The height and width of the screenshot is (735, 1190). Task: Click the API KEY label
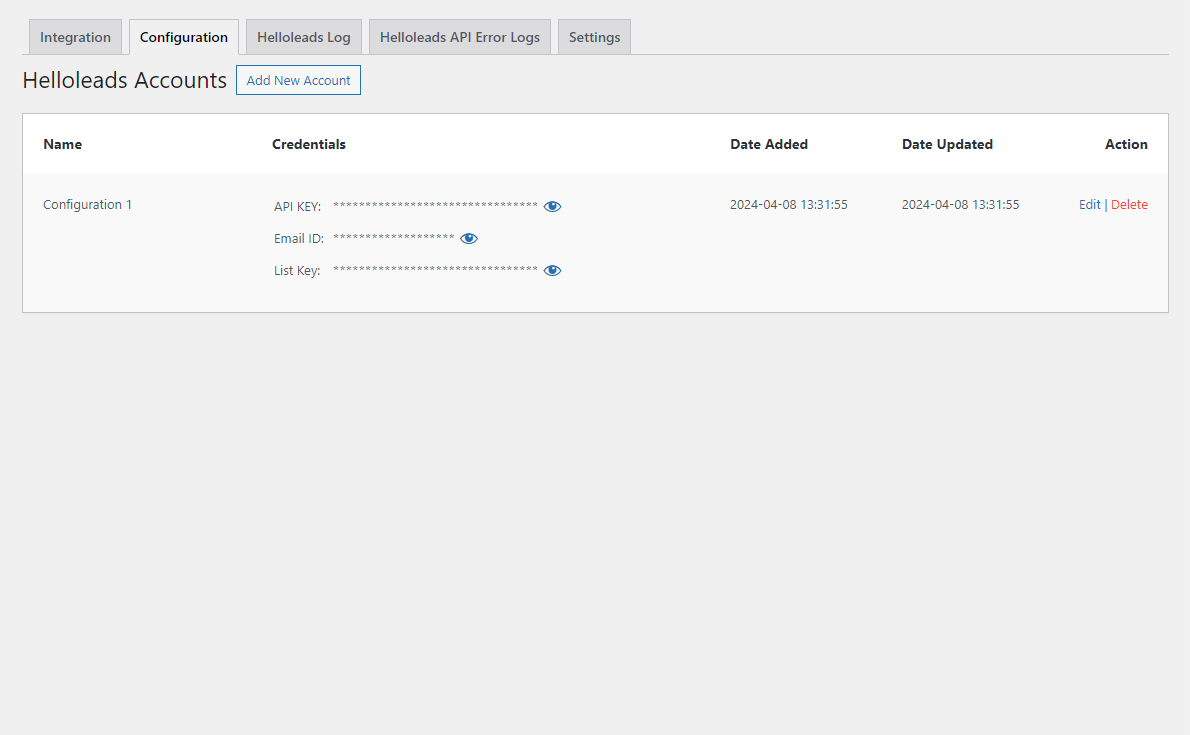pos(298,207)
